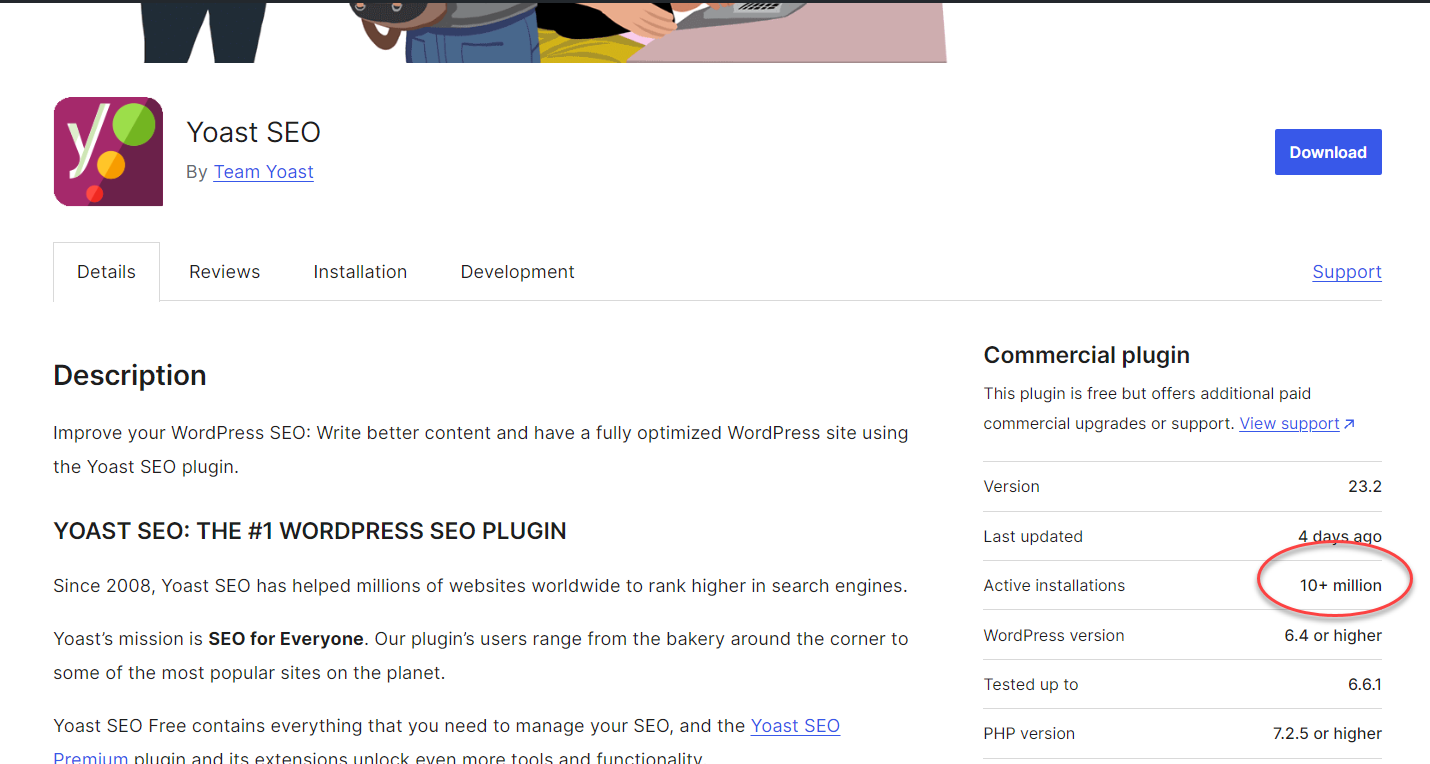Switch to the Reviews tab

tap(224, 271)
